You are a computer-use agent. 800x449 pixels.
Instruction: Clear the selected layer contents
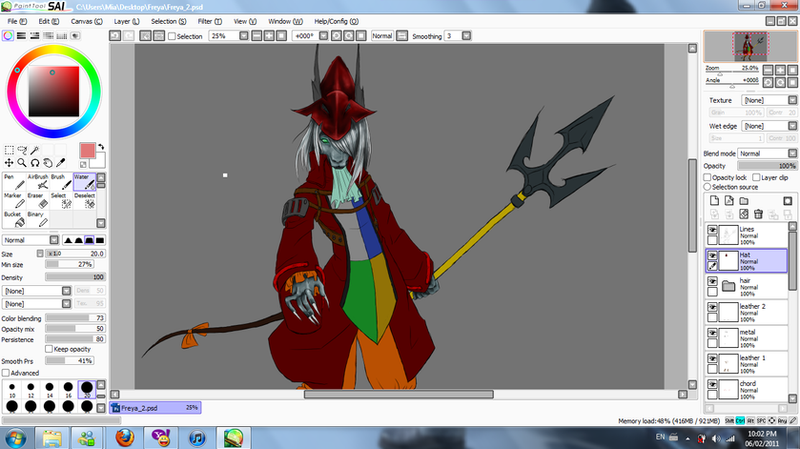coord(744,214)
